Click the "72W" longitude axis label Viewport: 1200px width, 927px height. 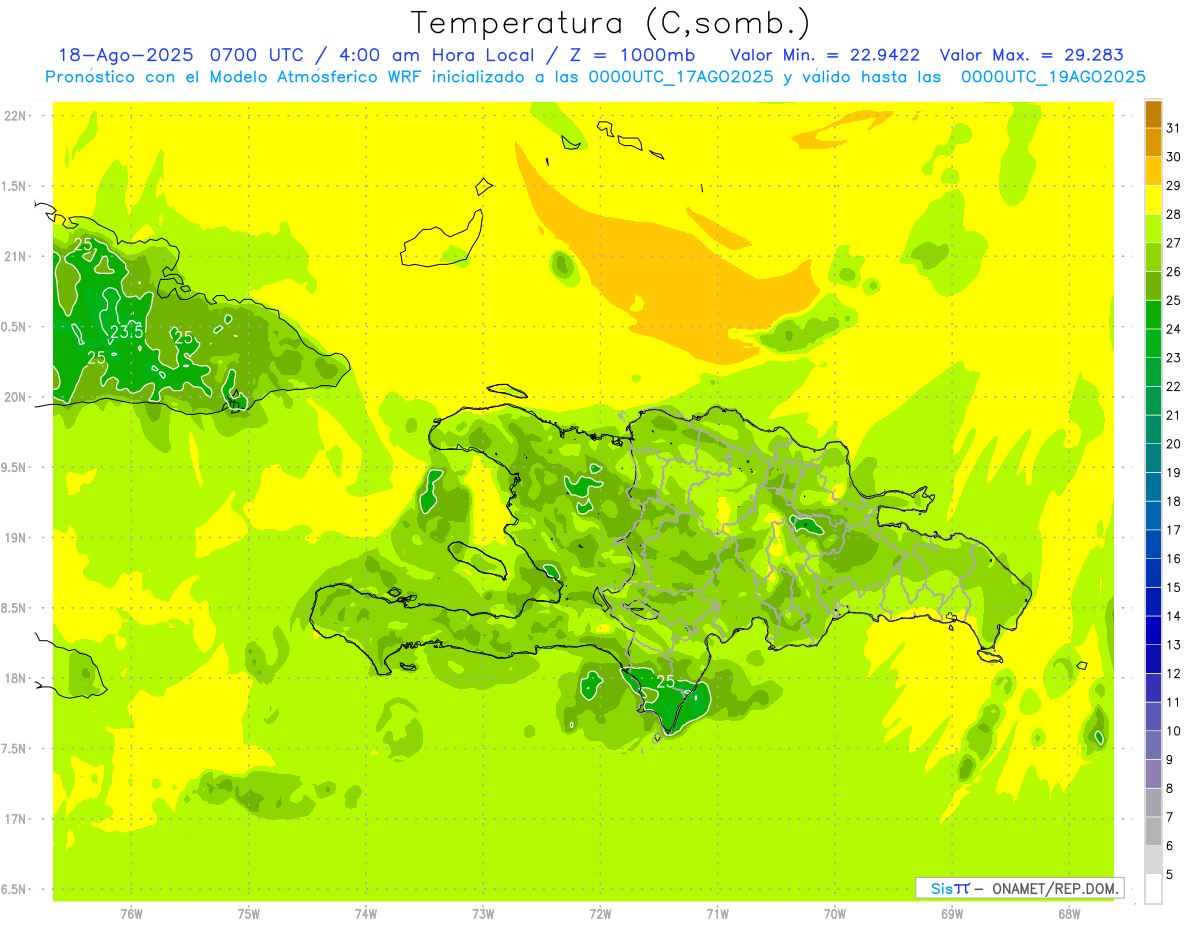pyautogui.click(x=600, y=914)
